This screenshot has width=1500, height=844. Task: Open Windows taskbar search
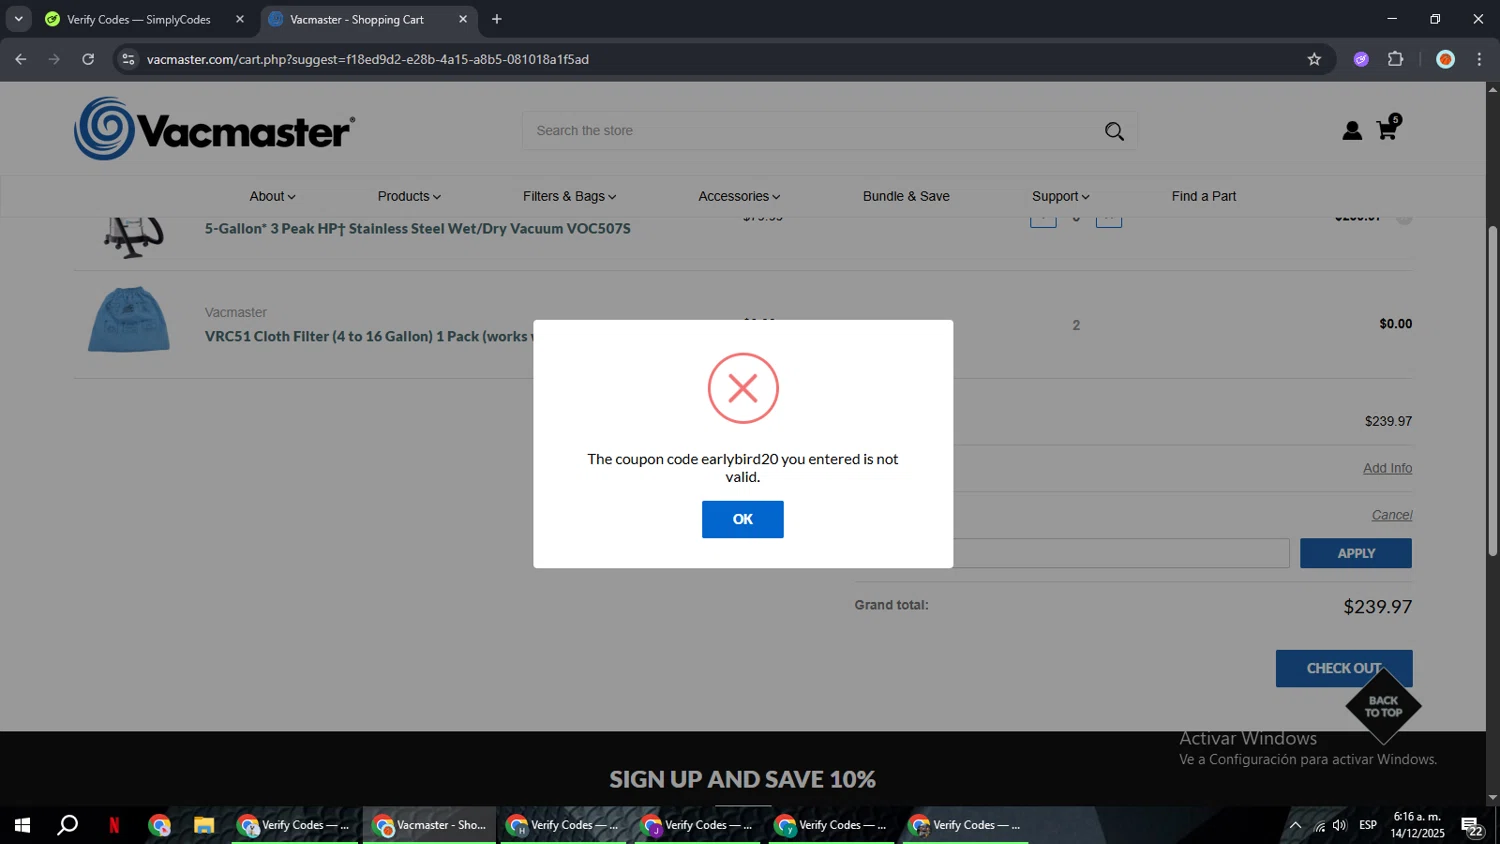tap(67, 825)
